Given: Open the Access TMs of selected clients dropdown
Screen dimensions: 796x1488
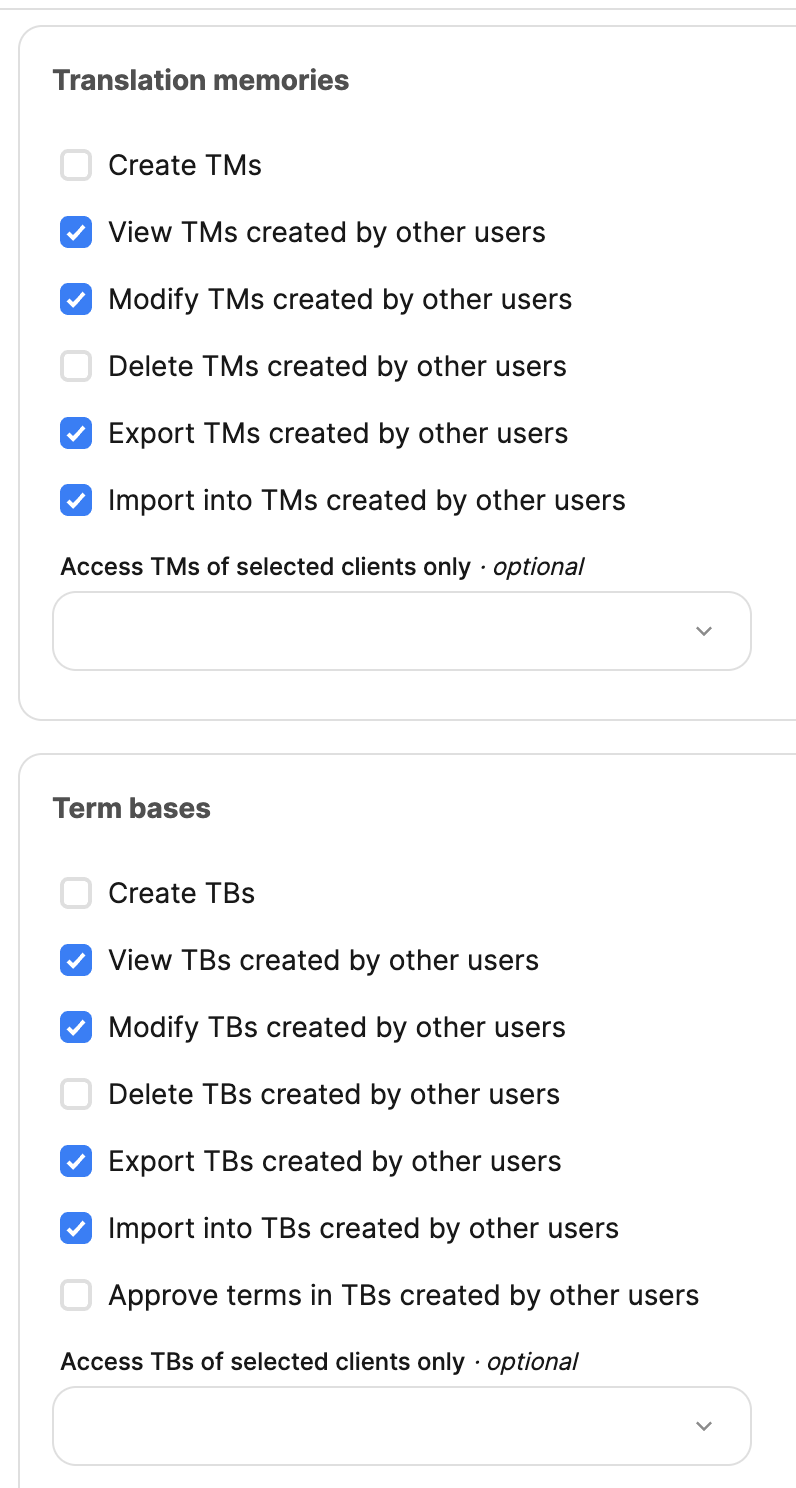Looking at the screenshot, I should (400, 631).
